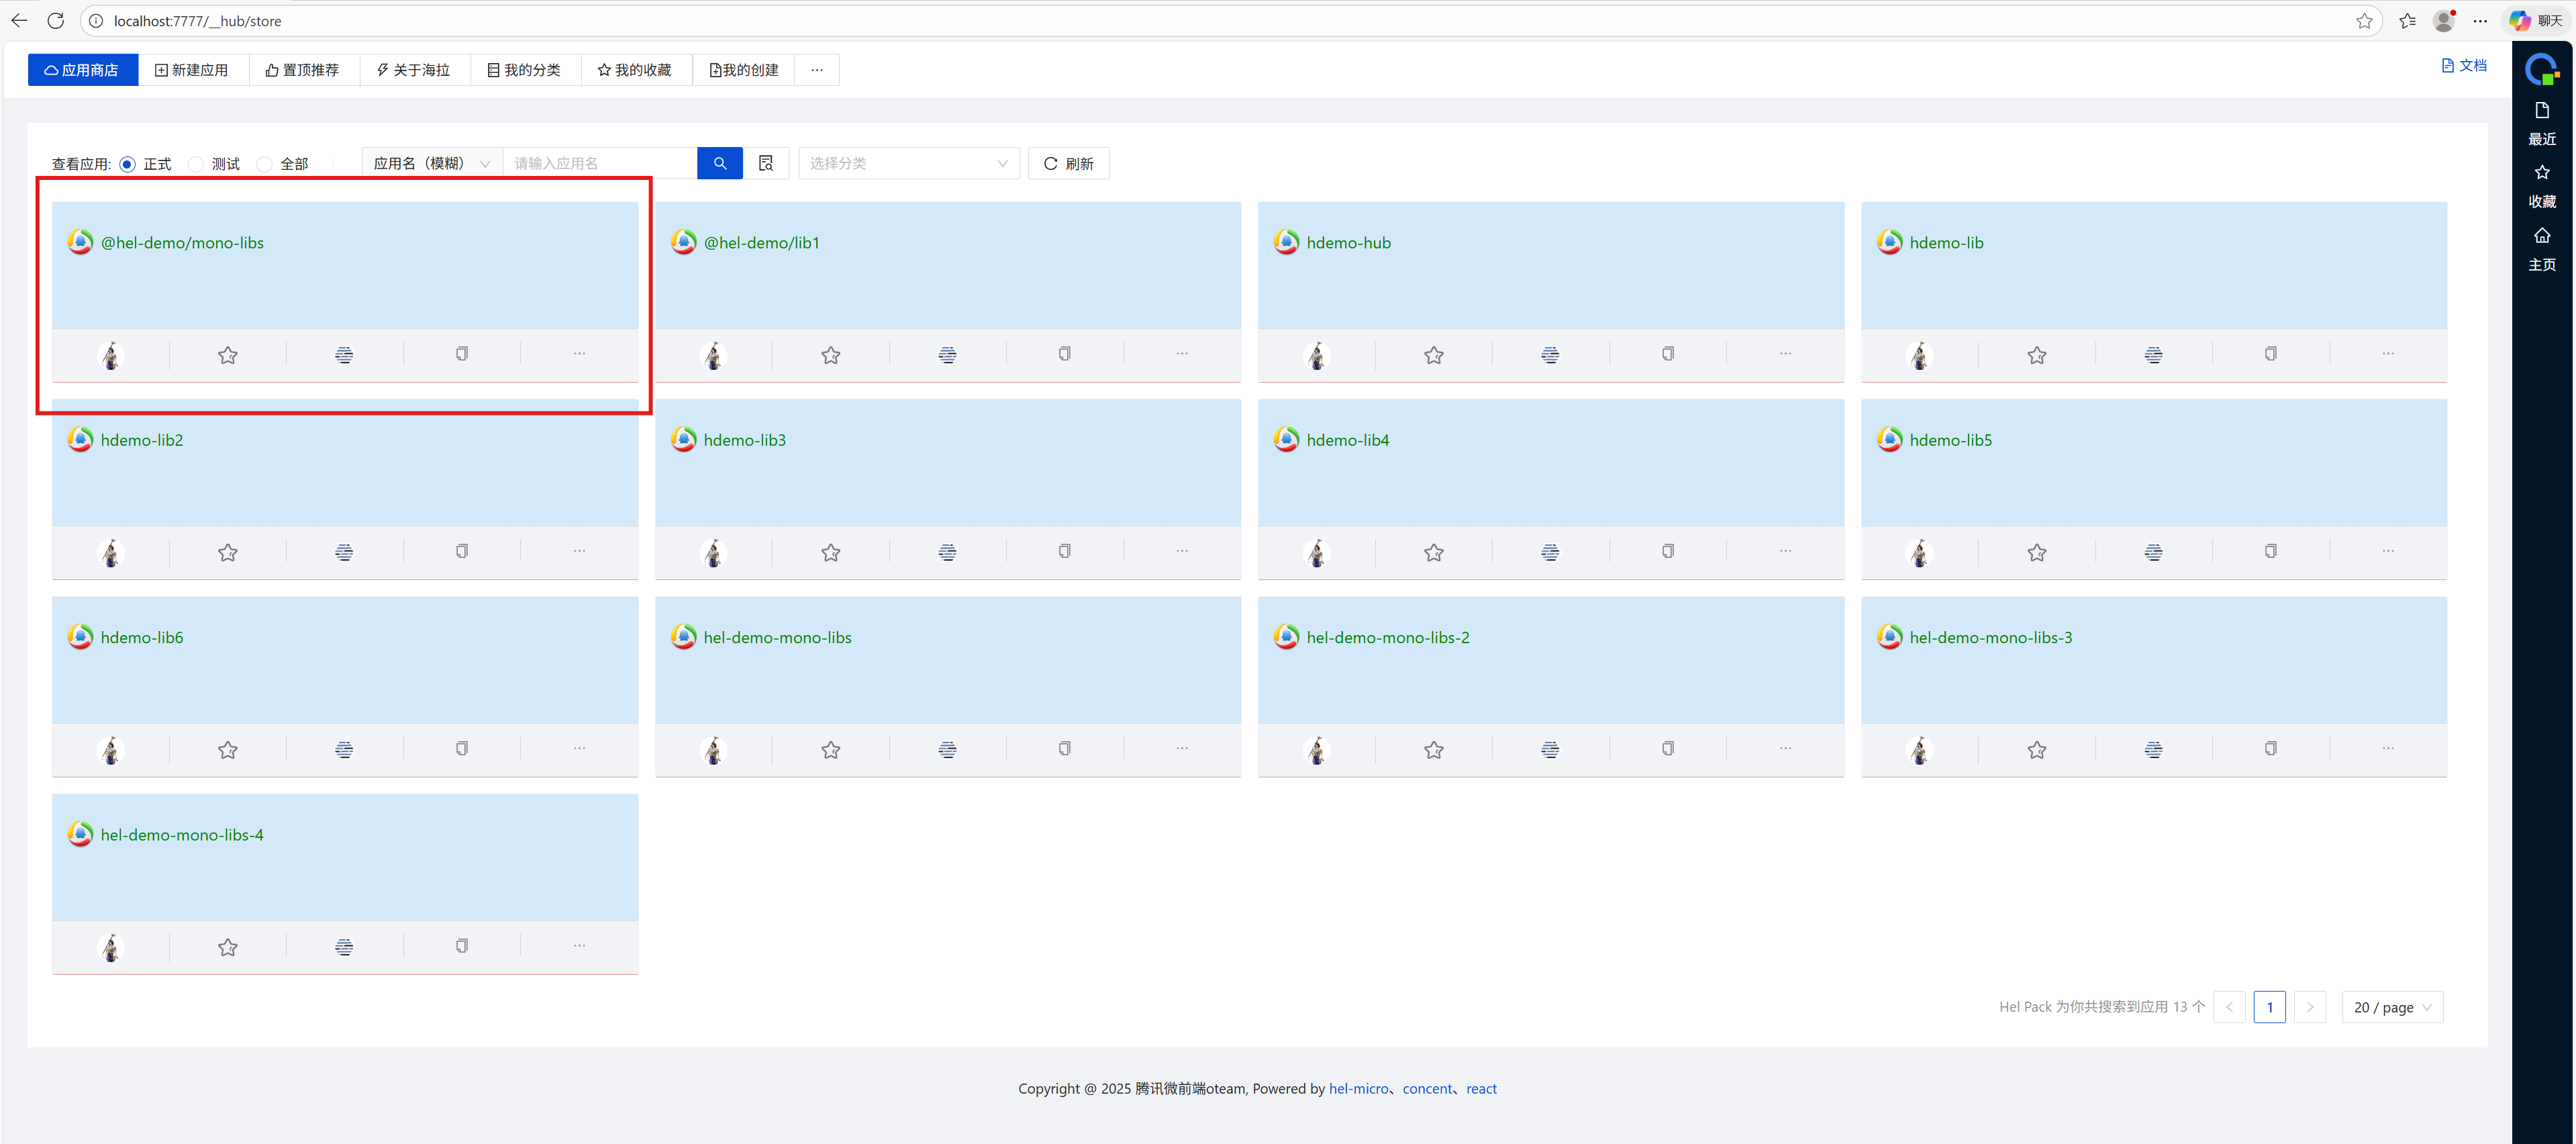Screen dimensions: 2576x1144
Task: Open more options on hdemo-lib card
Action: (x=2387, y=354)
